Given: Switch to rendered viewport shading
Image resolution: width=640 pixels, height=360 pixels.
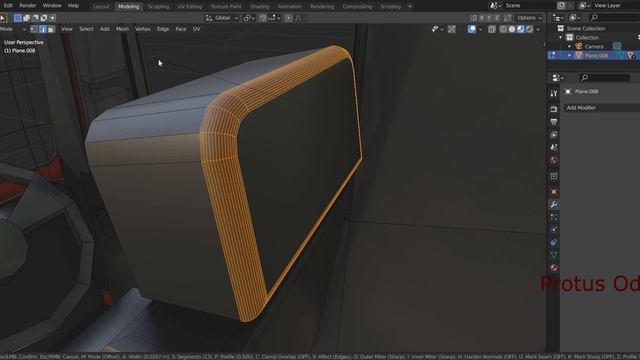Looking at the screenshot, I should point(529,29).
